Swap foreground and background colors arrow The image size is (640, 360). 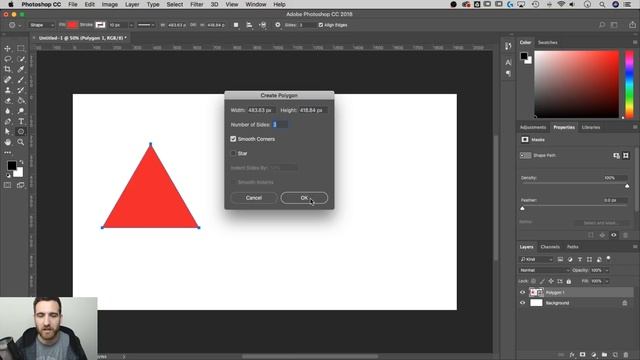pyautogui.click(x=21, y=162)
